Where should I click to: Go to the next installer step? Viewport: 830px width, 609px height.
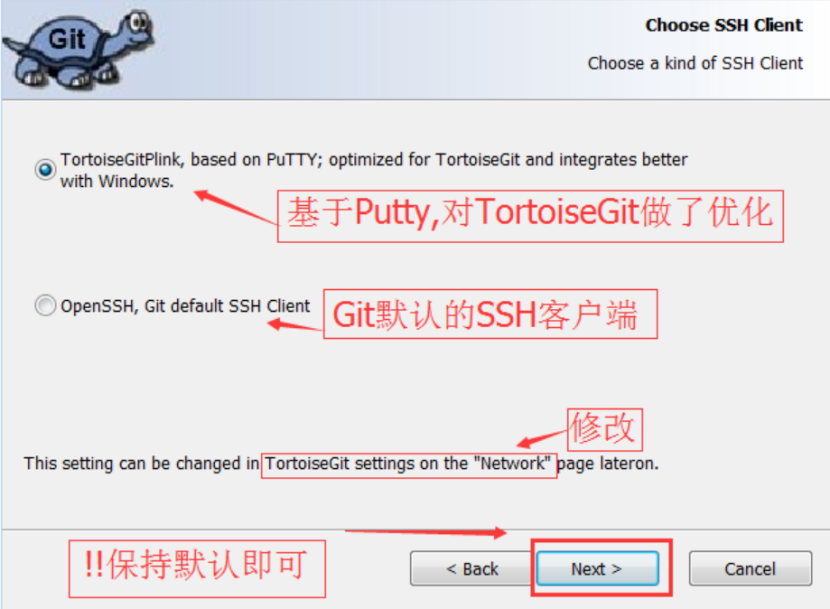click(597, 569)
